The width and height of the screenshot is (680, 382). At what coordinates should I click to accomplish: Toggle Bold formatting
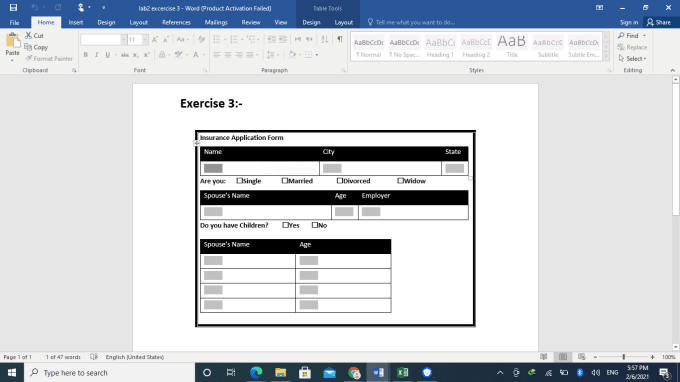[85, 55]
